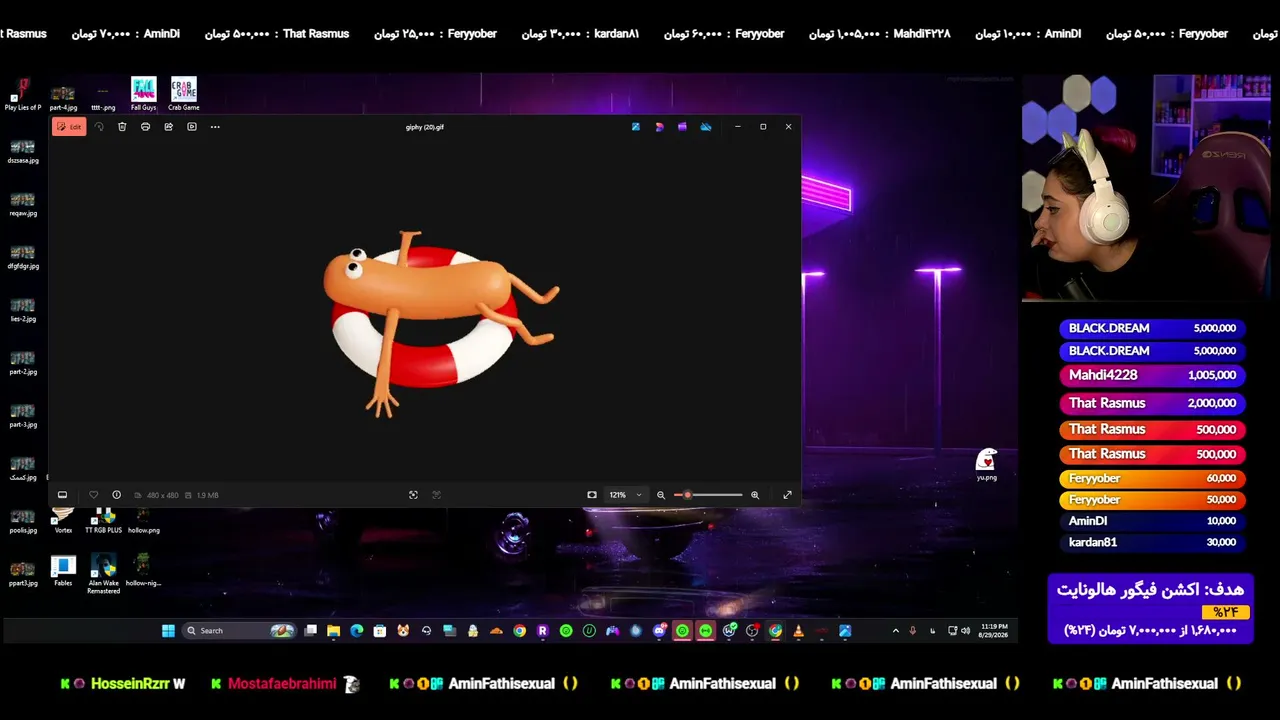Screen dimensions: 1280x720
Task: Open the Windows Start menu
Action: pyautogui.click(x=168, y=631)
